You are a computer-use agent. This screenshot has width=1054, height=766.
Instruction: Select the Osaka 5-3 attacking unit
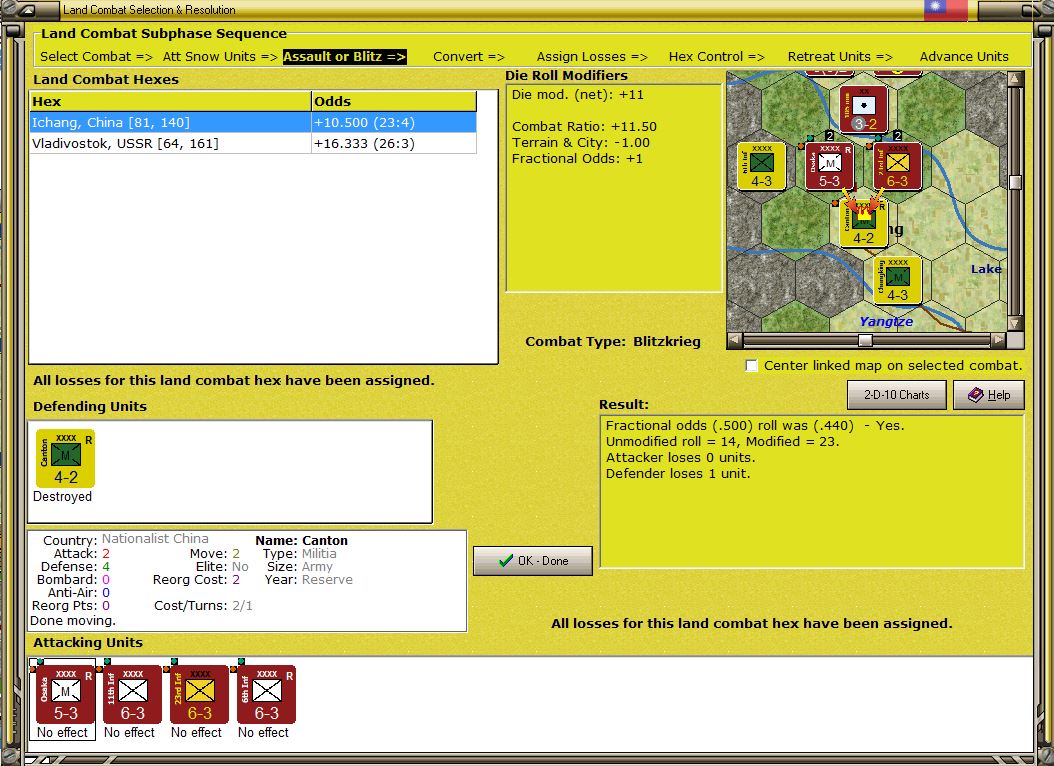click(x=65, y=694)
